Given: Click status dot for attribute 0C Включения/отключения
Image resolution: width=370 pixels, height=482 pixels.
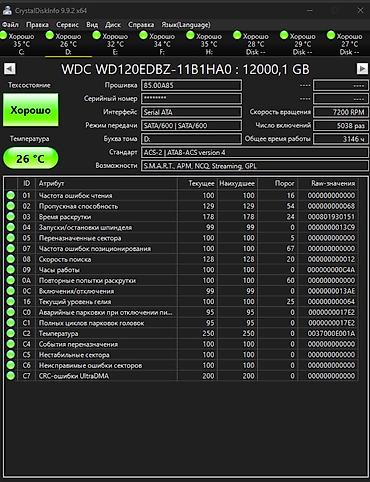Looking at the screenshot, I should [x=11, y=291].
